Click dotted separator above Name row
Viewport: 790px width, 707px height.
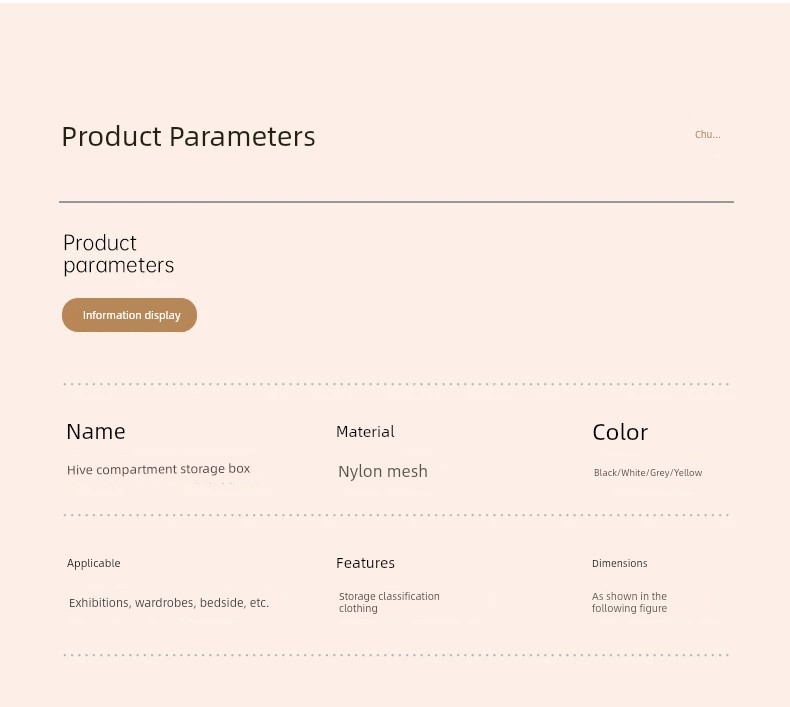click(397, 384)
